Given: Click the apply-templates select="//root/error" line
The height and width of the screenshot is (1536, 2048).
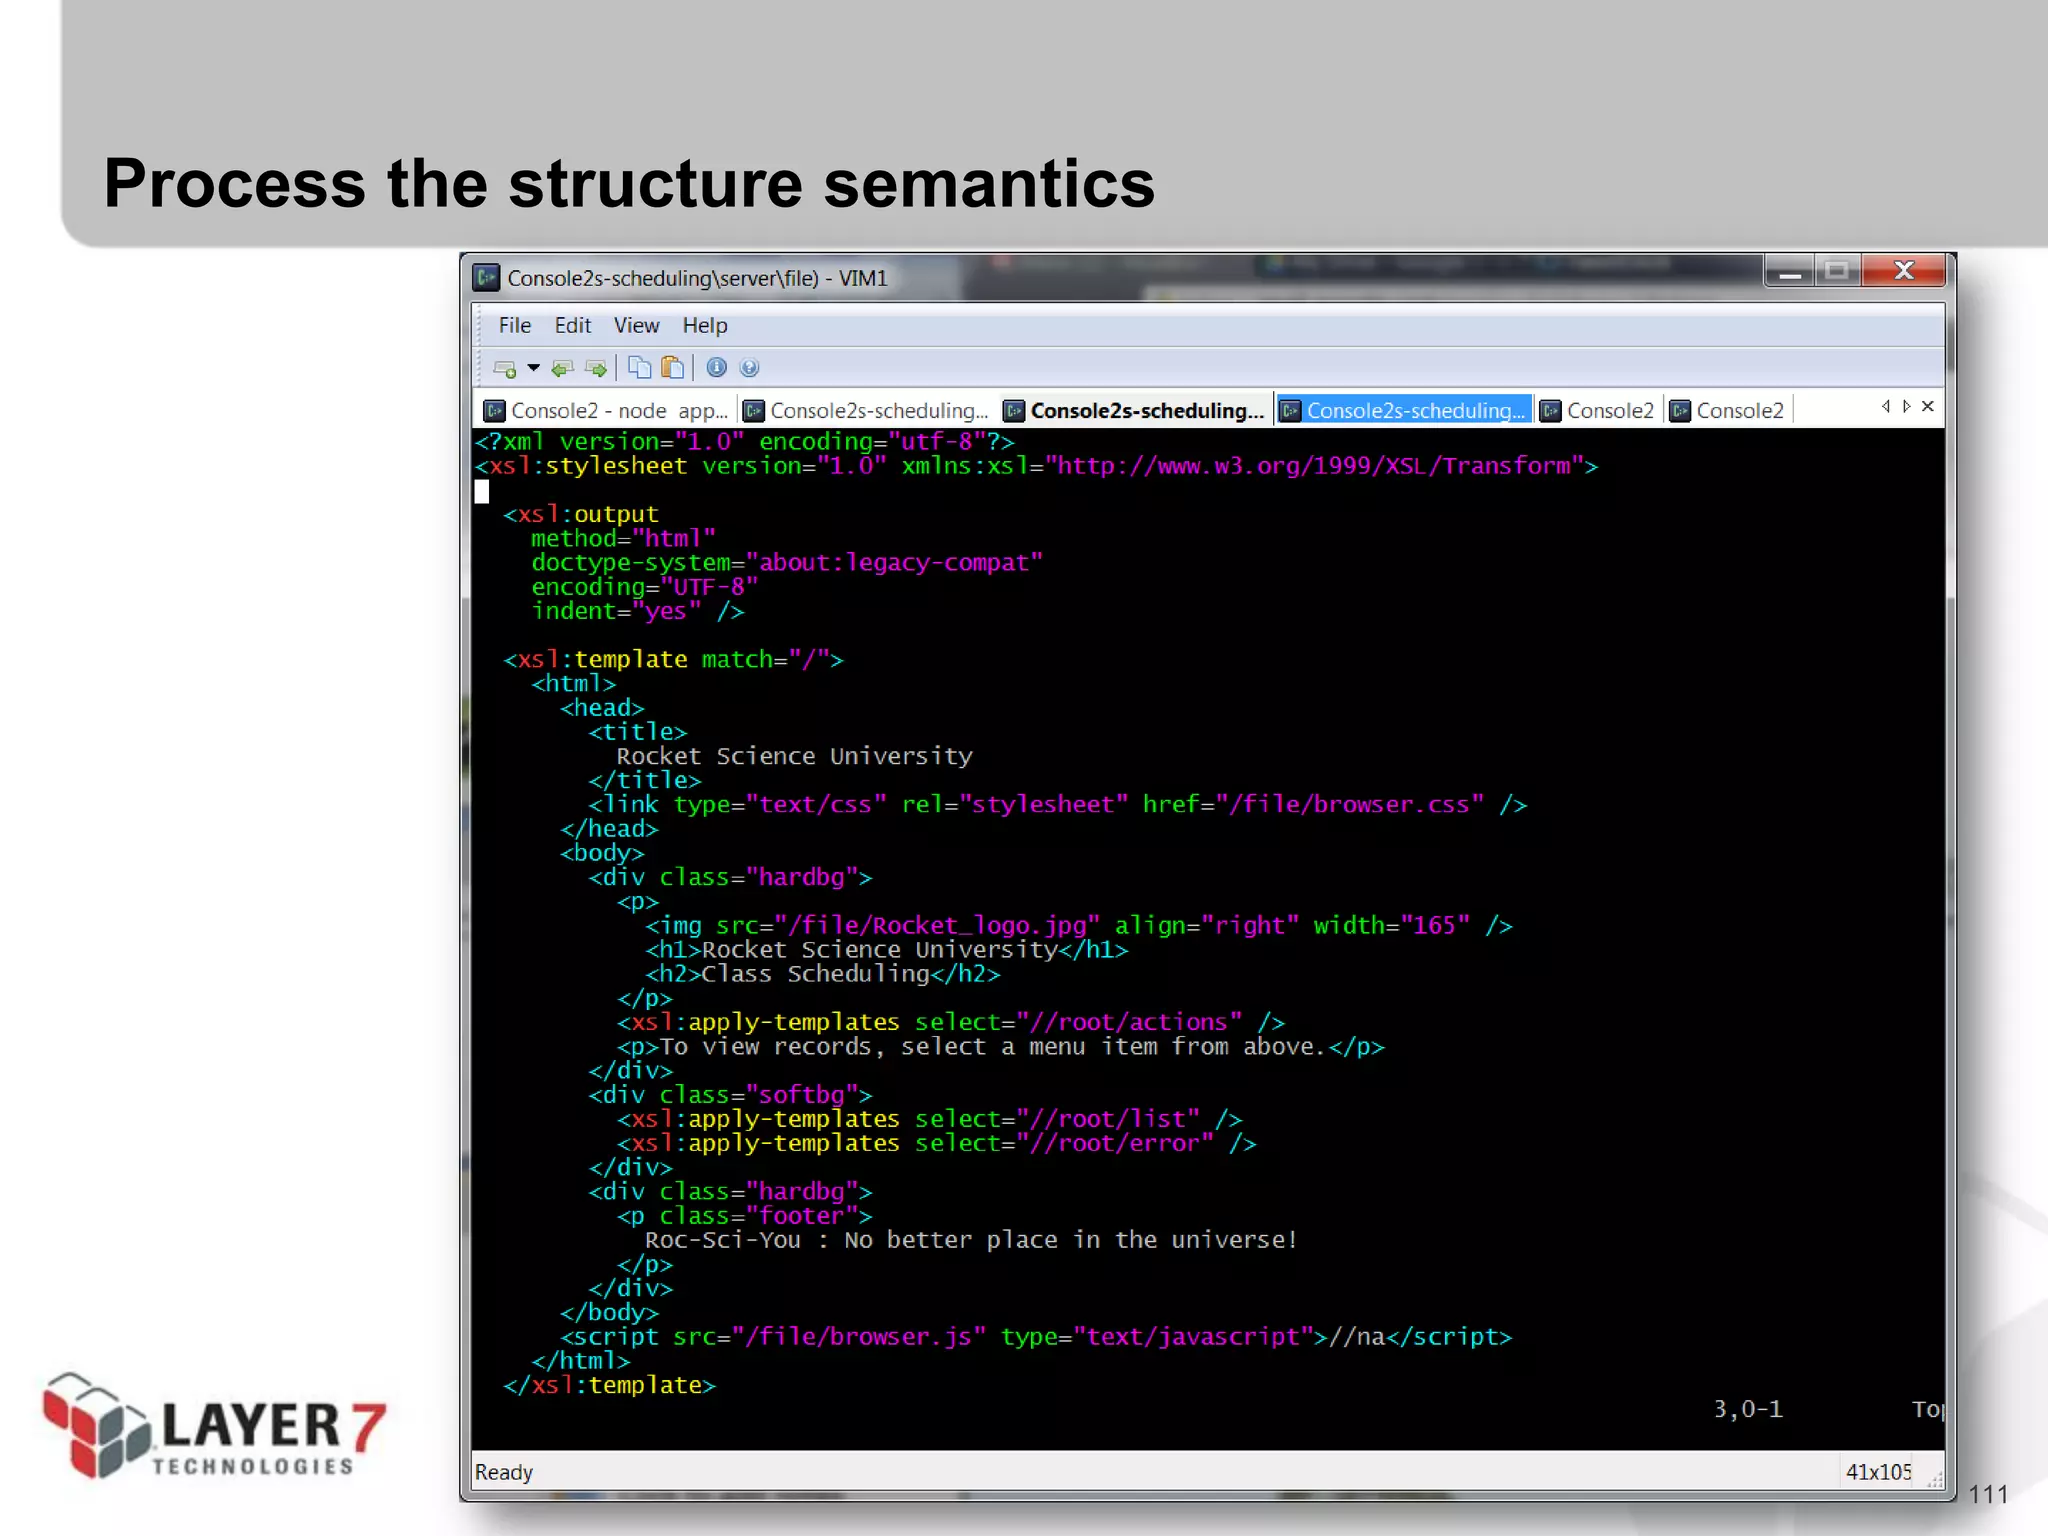Looking at the screenshot, I should pyautogui.click(x=937, y=1144).
